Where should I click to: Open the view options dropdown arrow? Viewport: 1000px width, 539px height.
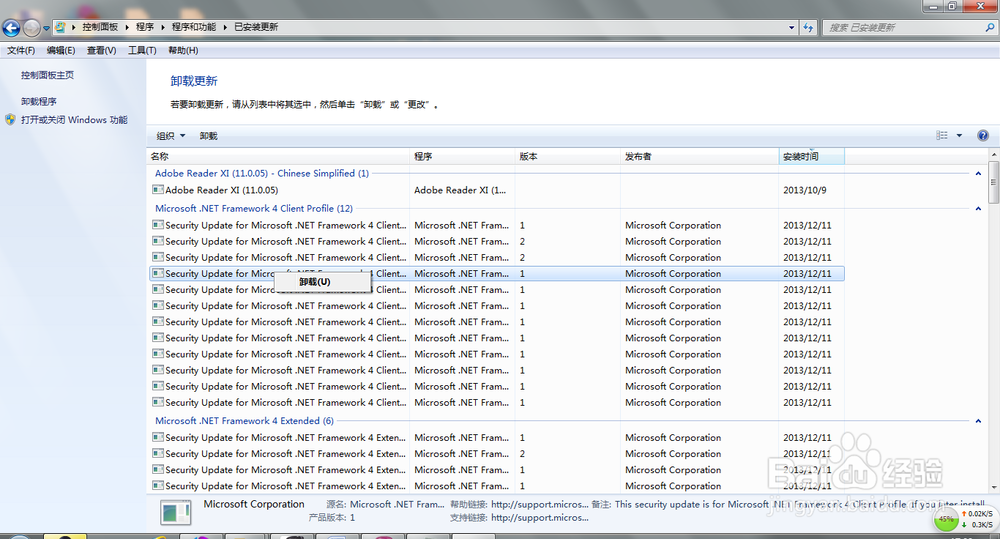click(x=959, y=135)
